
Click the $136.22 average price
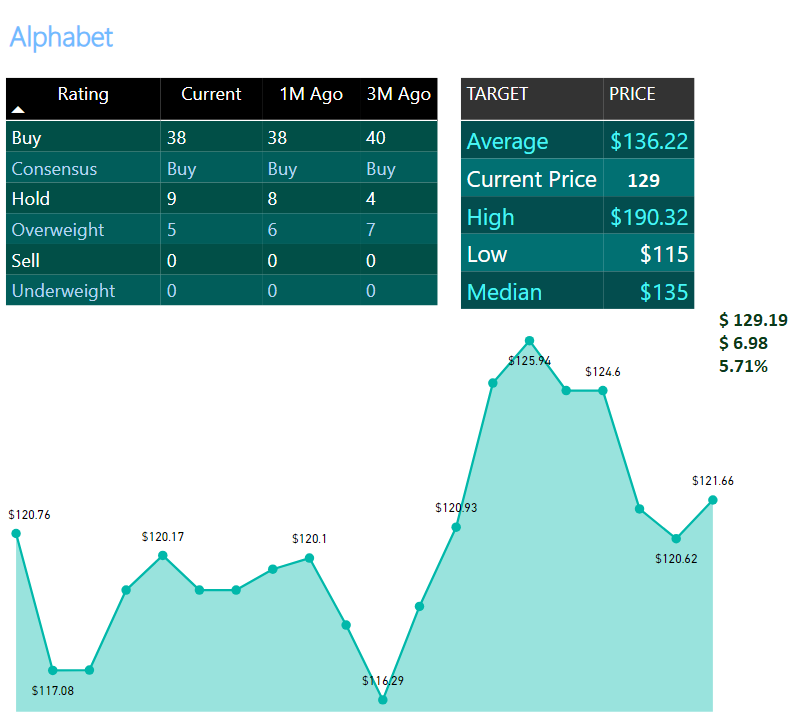(649, 141)
